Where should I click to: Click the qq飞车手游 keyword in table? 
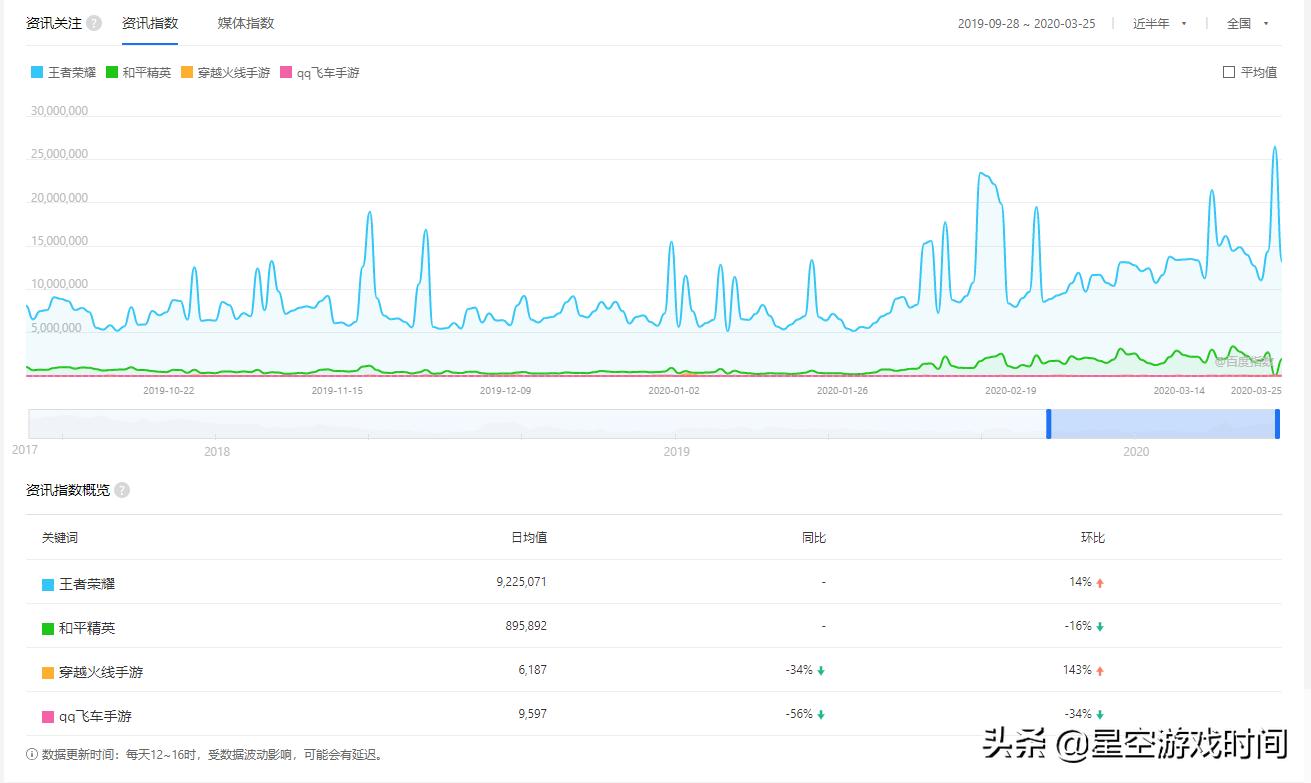tap(95, 717)
